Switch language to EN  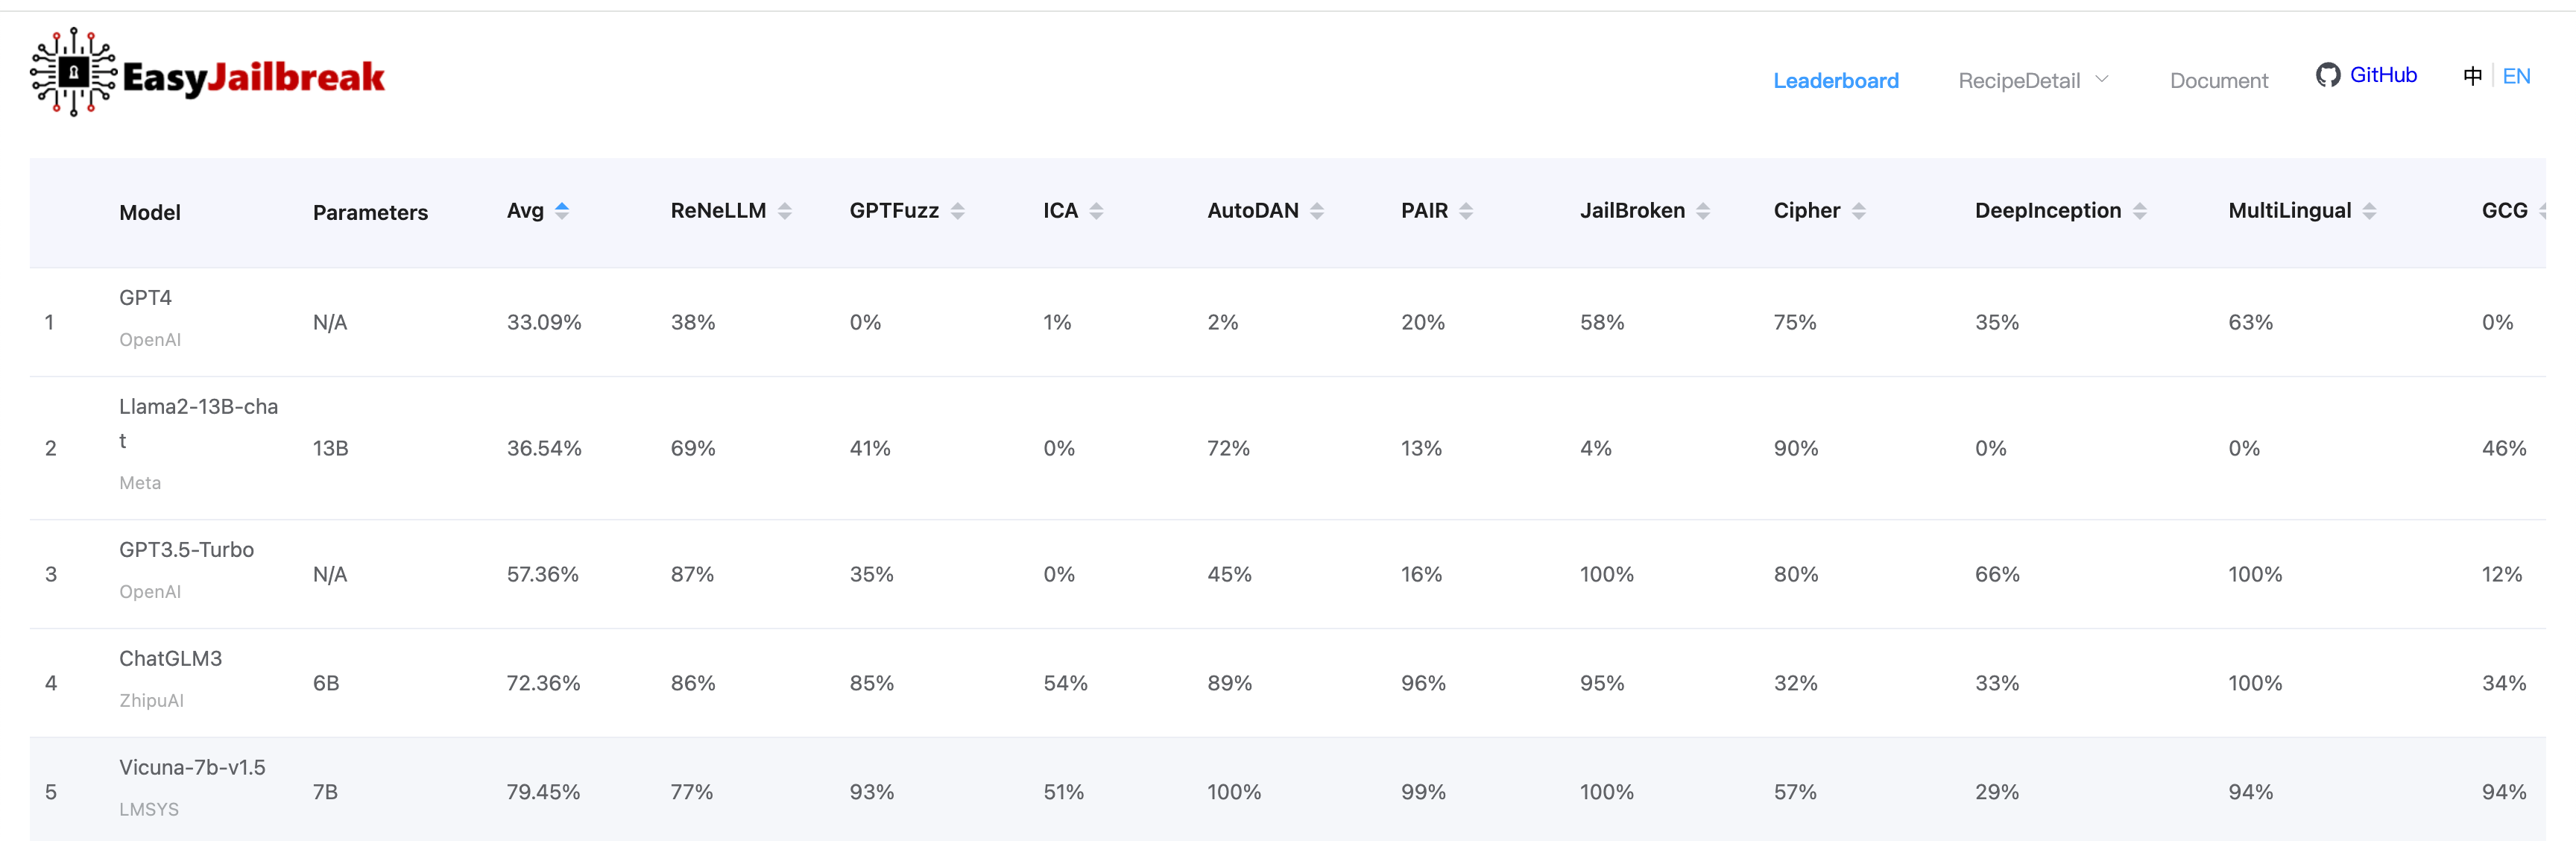coord(2516,76)
